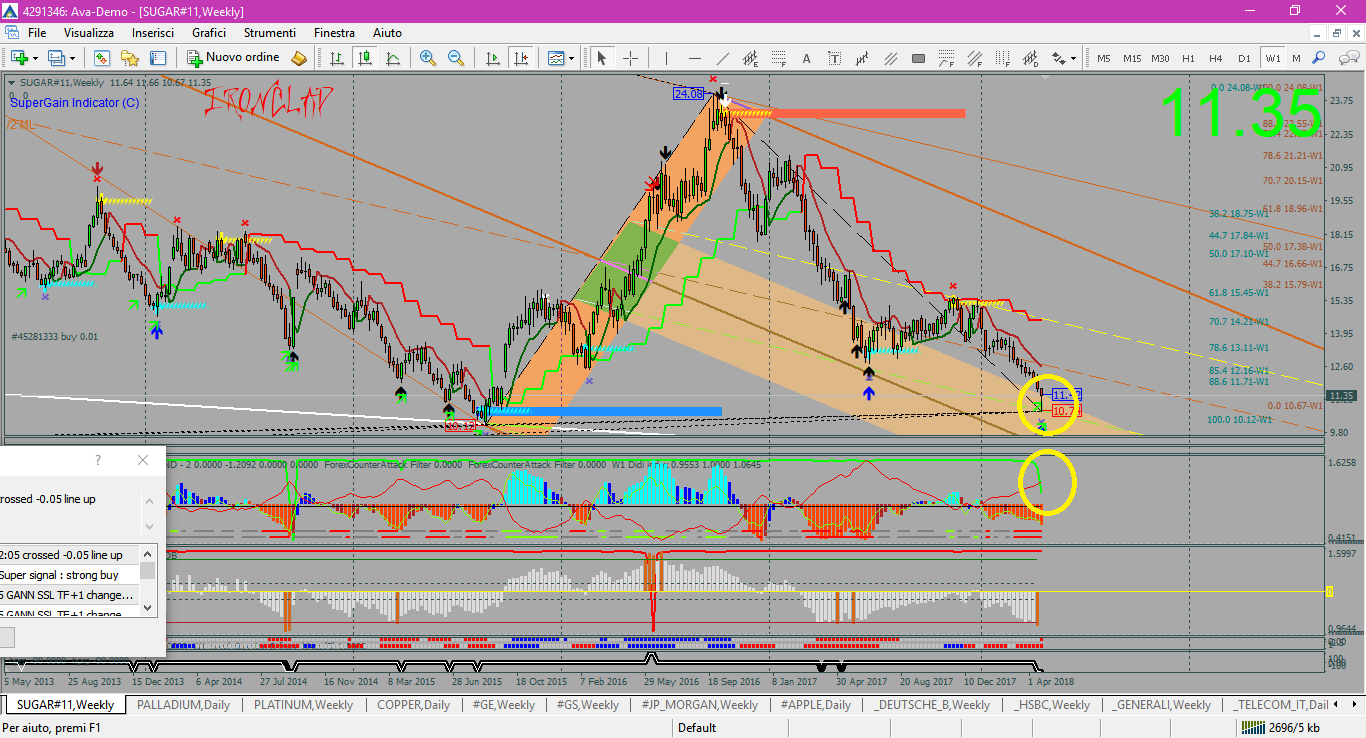Screen dimensions: 1366x738
Task: Zoom out of the chart
Action: [456, 58]
